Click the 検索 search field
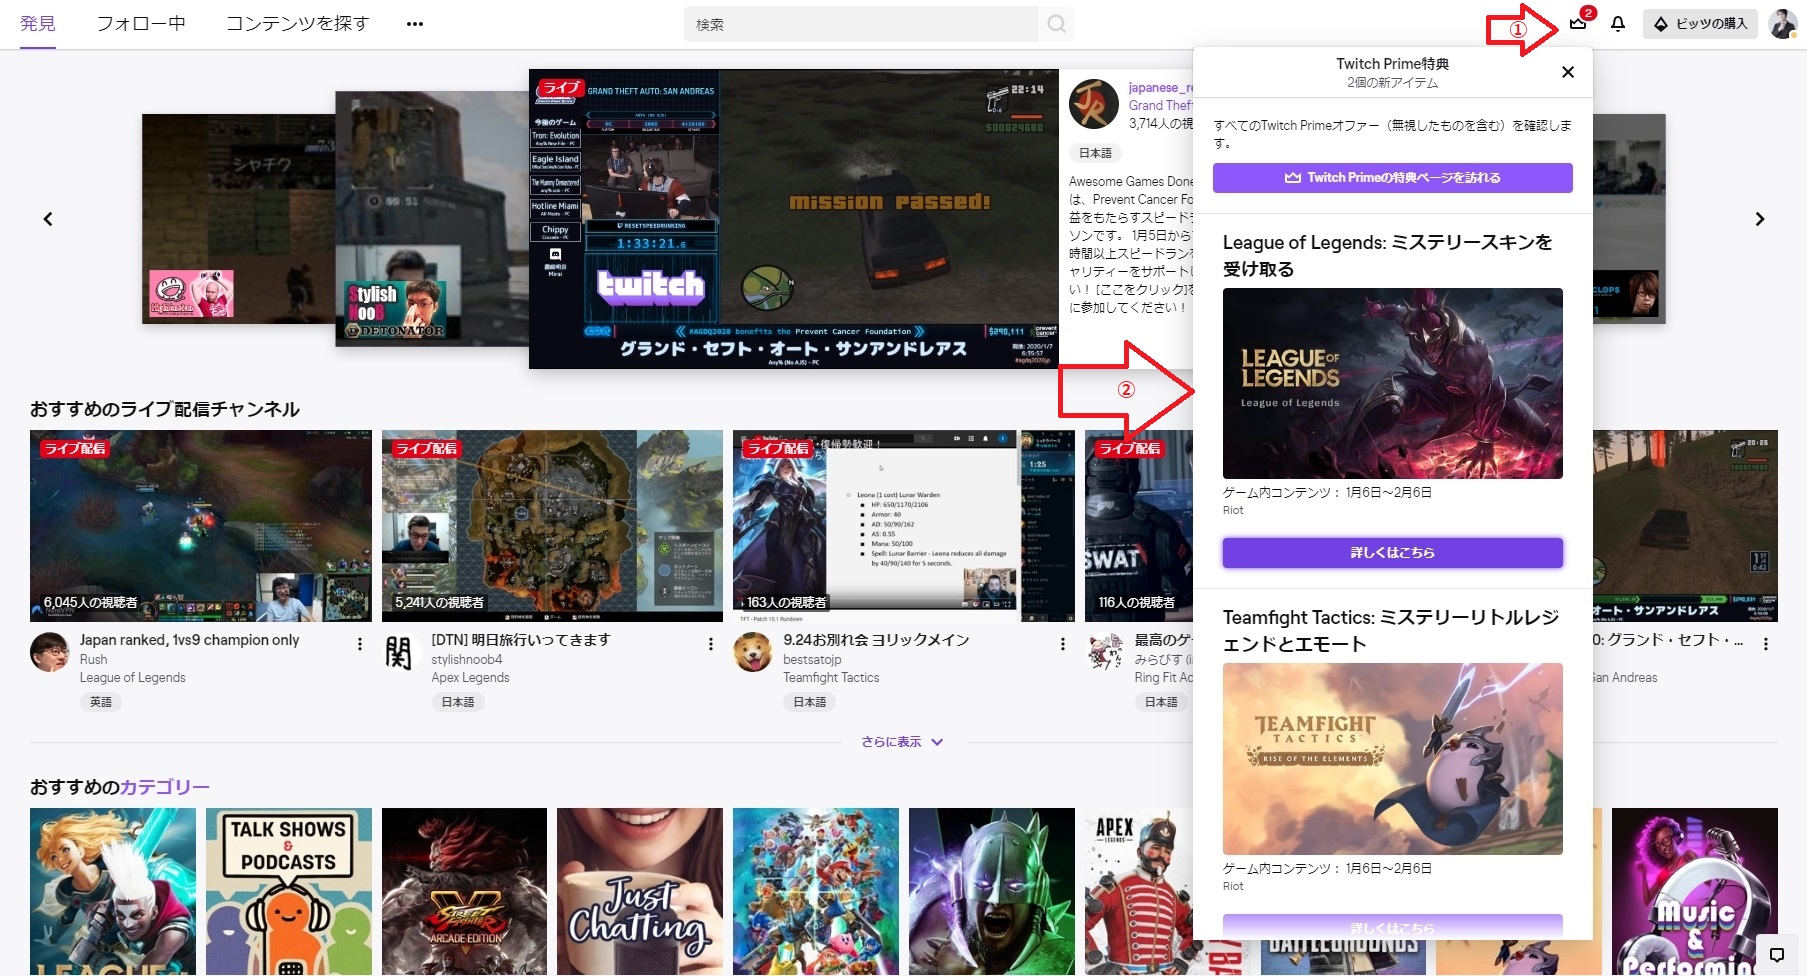Screen dimensions: 1807x976 pos(862,24)
